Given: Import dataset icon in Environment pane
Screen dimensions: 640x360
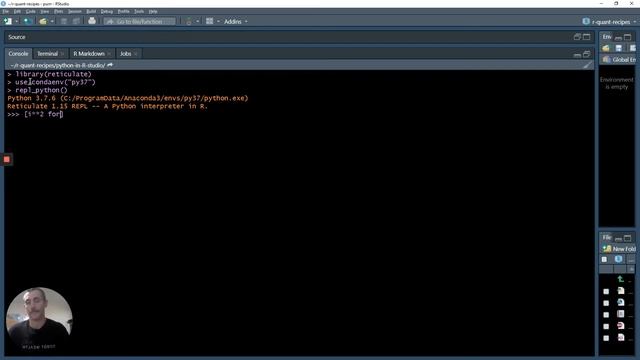Looking at the screenshot, I should (x=632, y=48).
